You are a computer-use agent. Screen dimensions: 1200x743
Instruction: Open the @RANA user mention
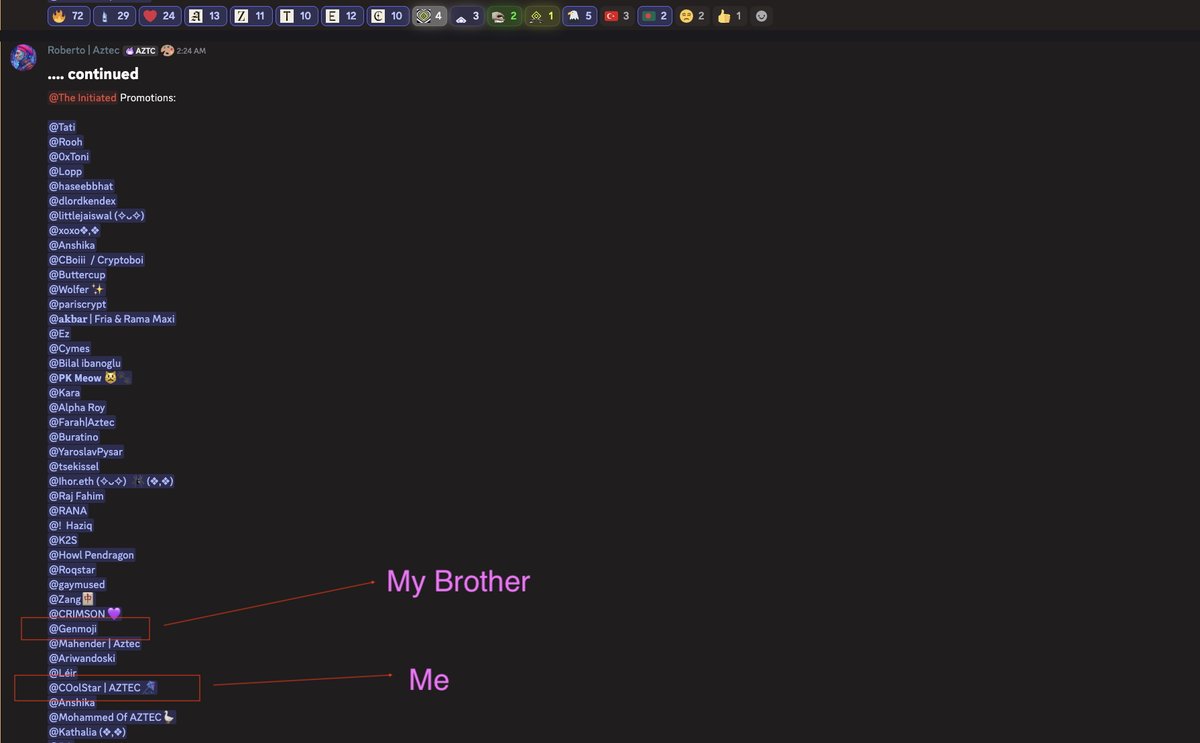(68, 511)
